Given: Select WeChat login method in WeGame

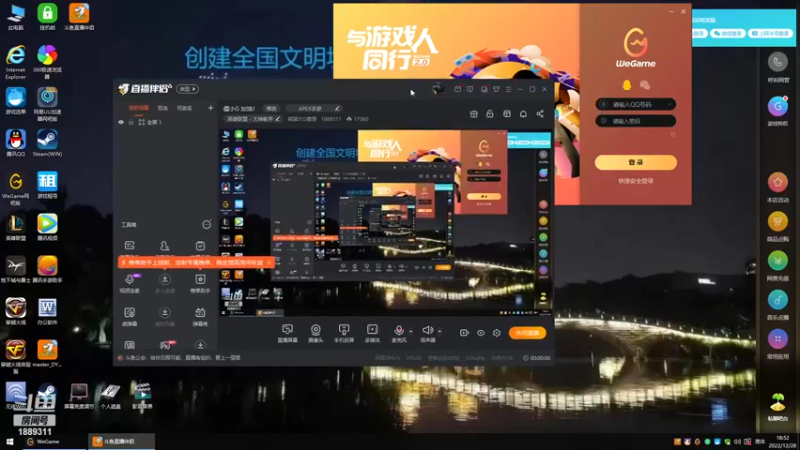Looking at the screenshot, I should tap(645, 85).
